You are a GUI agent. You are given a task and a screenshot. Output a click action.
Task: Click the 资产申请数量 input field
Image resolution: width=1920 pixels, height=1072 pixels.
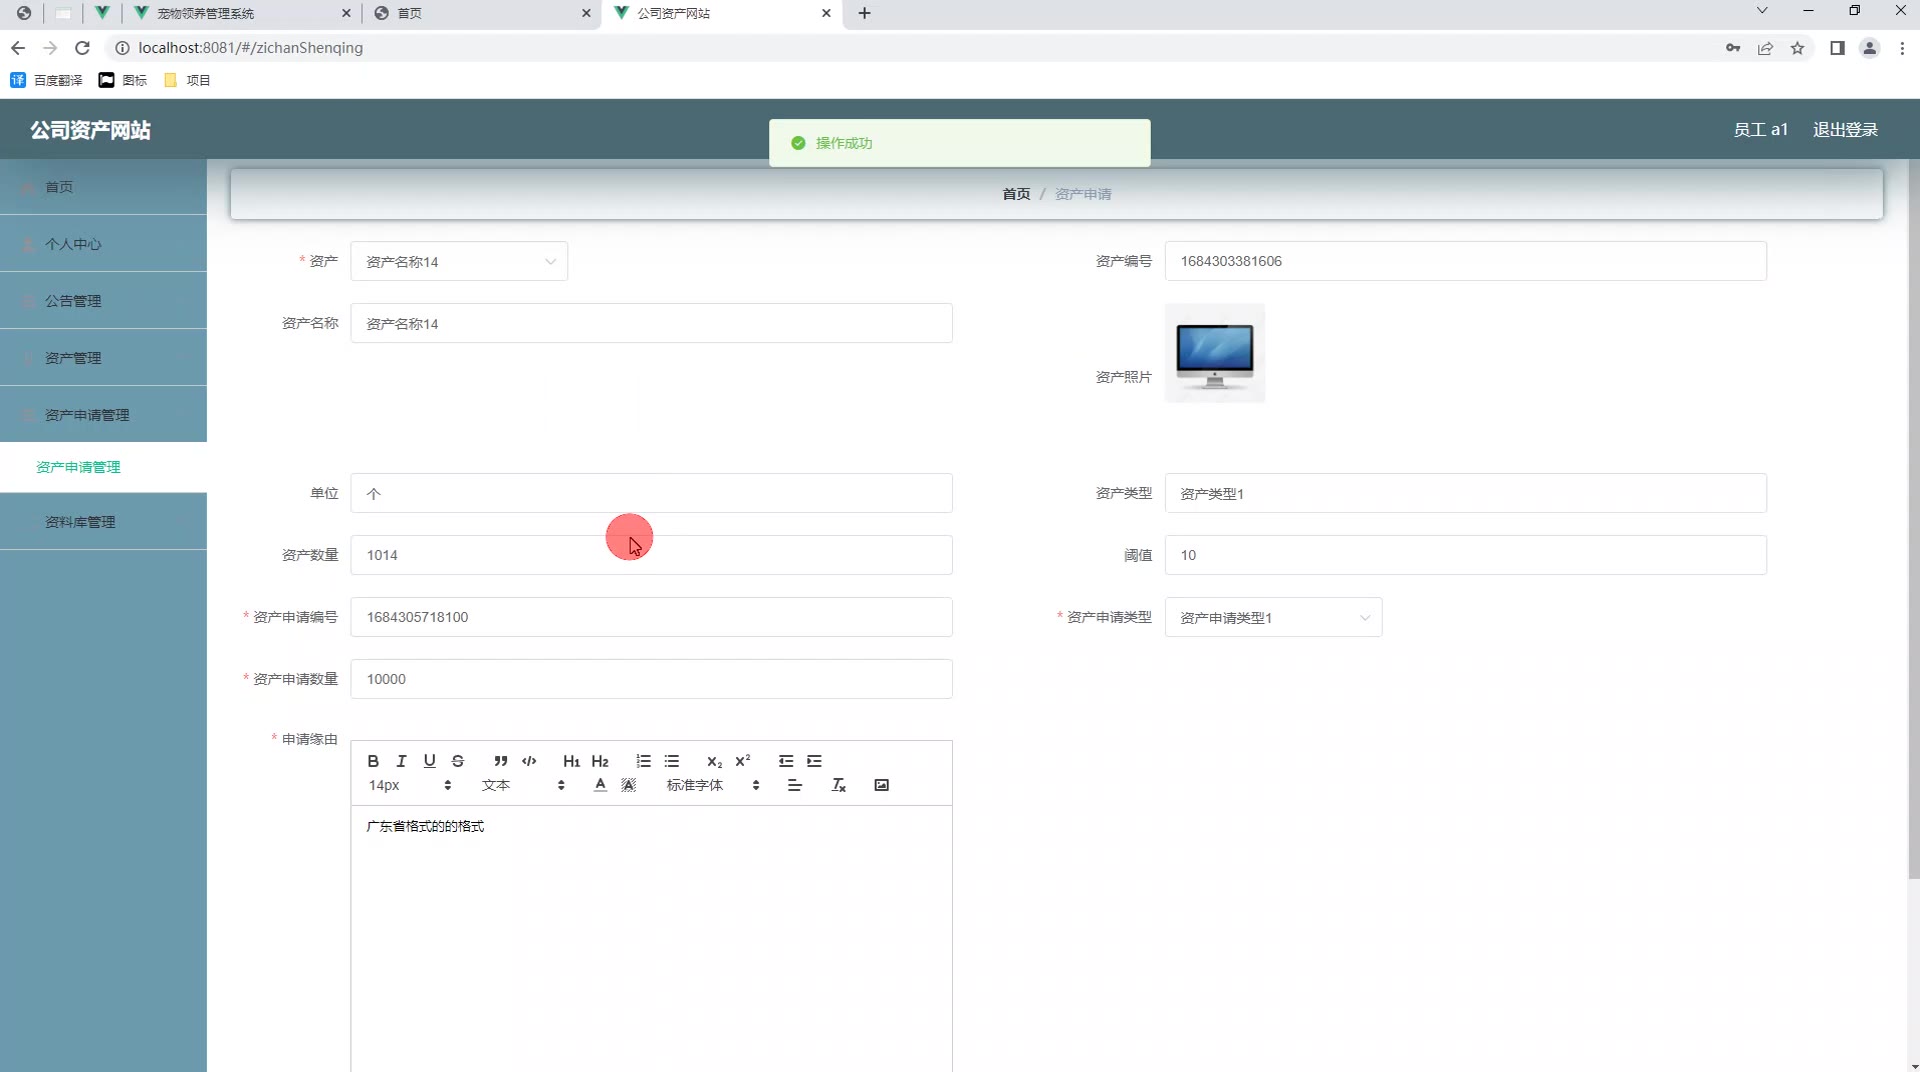pos(651,679)
